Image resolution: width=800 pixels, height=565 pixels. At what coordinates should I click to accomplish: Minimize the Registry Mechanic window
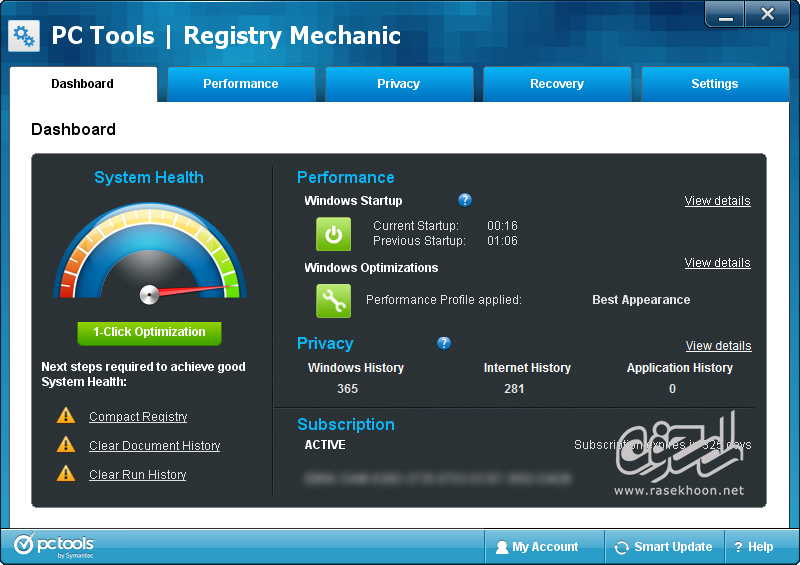725,14
